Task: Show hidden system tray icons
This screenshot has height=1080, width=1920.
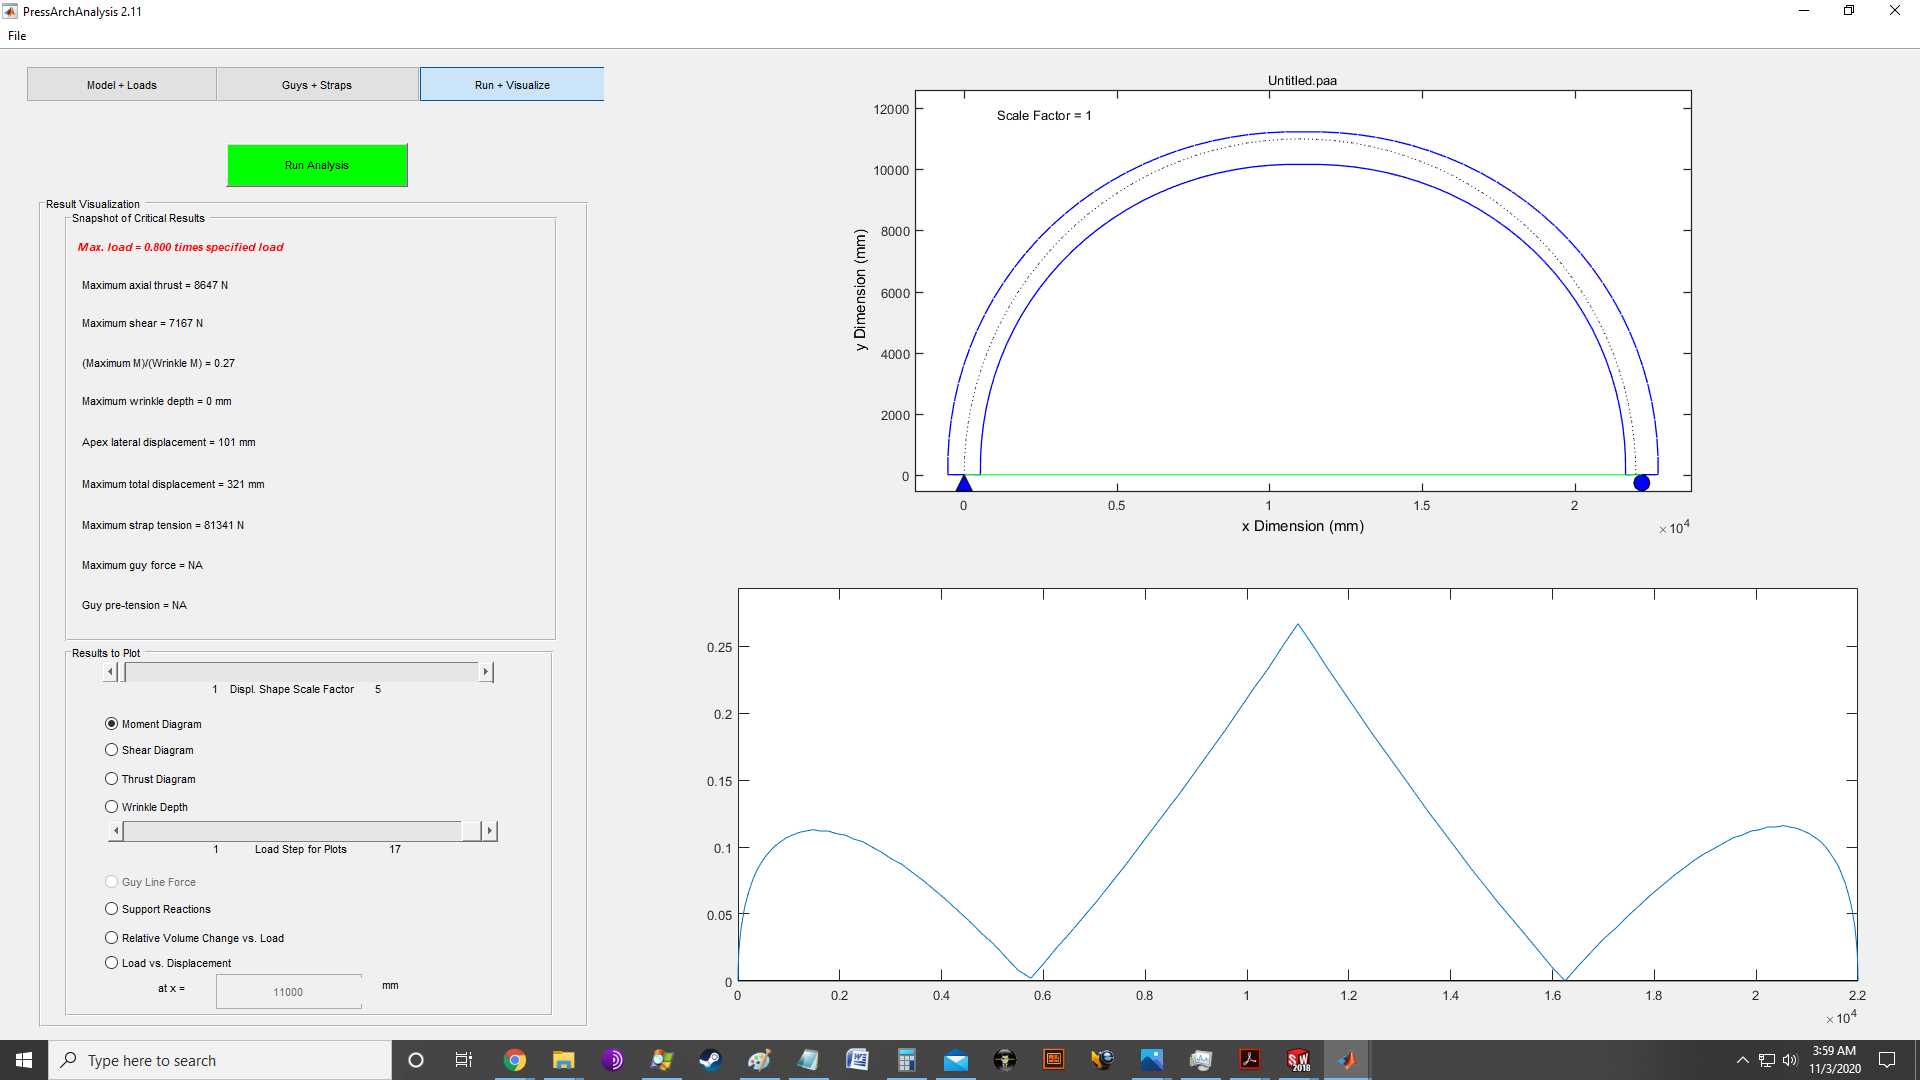Action: click(x=1743, y=1060)
